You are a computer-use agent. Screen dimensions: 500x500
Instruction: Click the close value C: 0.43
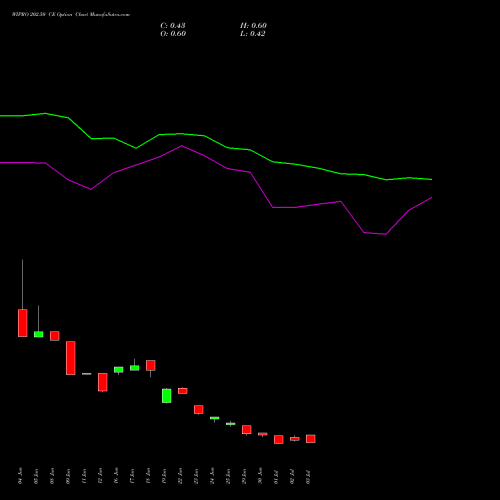(x=173, y=26)
